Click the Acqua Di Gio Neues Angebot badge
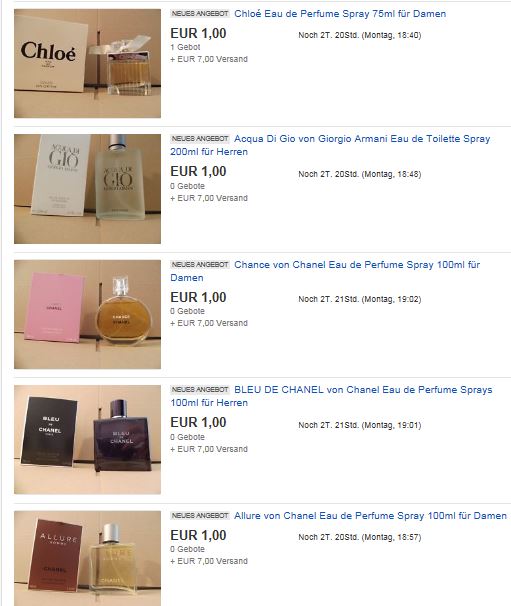The height and width of the screenshot is (606, 511). point(200,138)
